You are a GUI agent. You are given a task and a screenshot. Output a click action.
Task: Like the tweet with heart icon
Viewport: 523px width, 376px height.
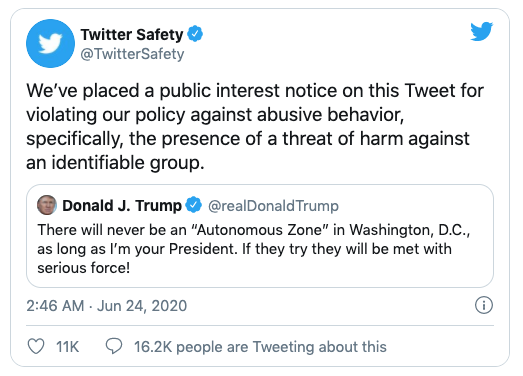click(36, 346)
